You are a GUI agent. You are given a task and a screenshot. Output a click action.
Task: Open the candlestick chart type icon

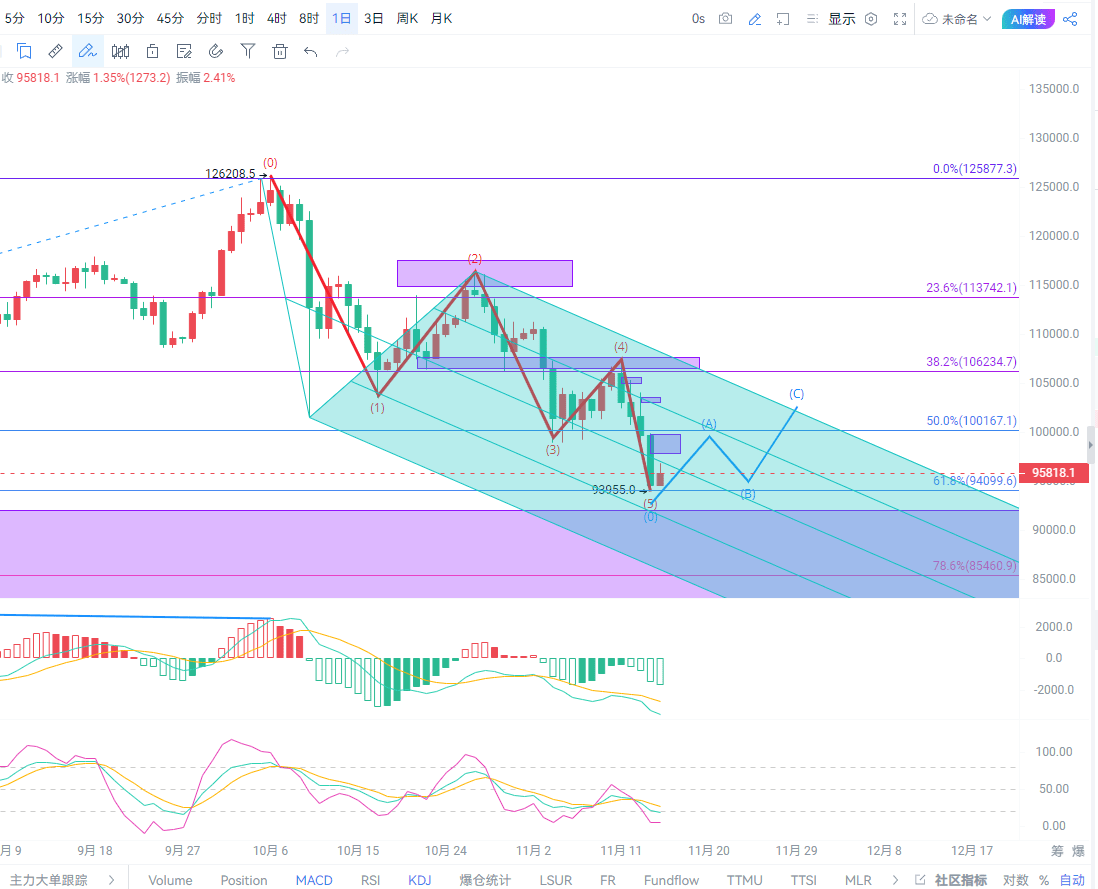click(x=120, y=51)
